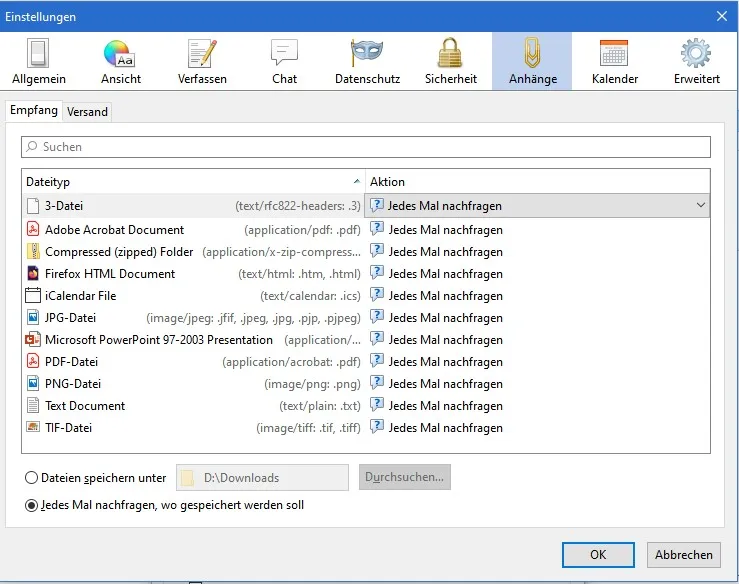Click the PDF-Datei file icon
Image resolution: width=739 pixels, height=584 pixels.
[33, 362]
